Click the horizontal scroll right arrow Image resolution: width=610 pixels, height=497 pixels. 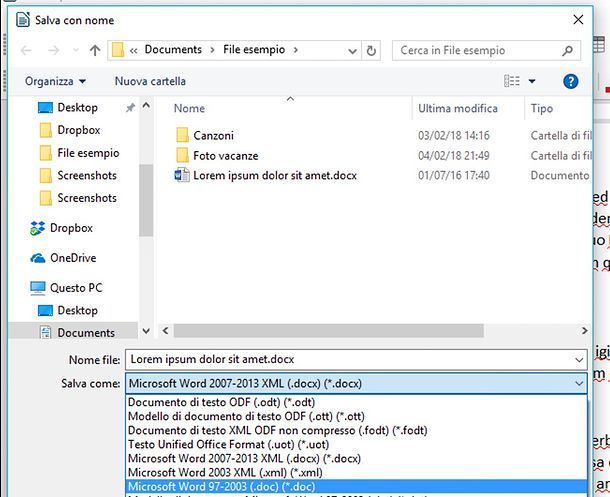coord(584,331)
